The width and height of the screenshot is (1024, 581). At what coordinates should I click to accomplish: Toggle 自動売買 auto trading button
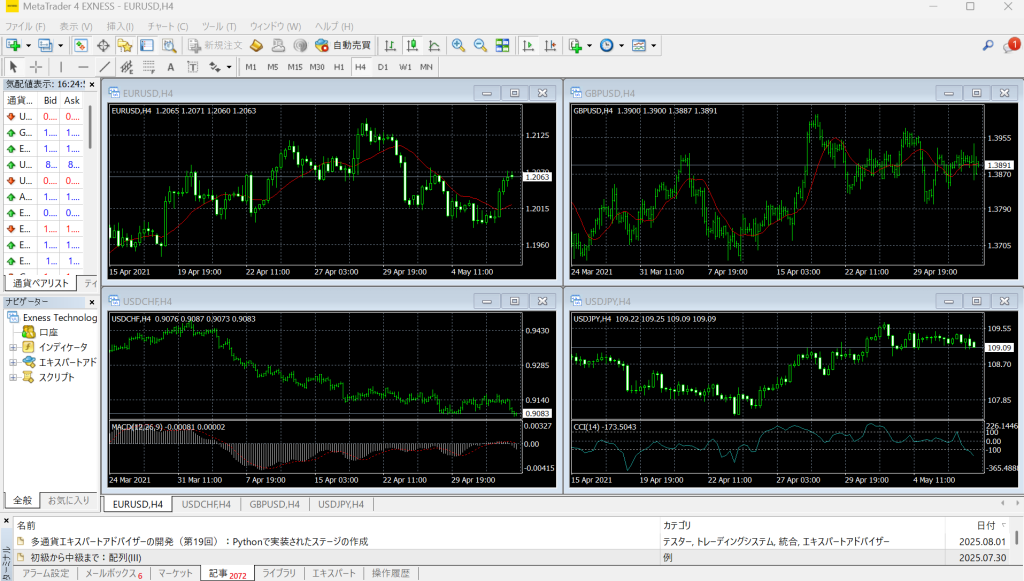[343, 45]
